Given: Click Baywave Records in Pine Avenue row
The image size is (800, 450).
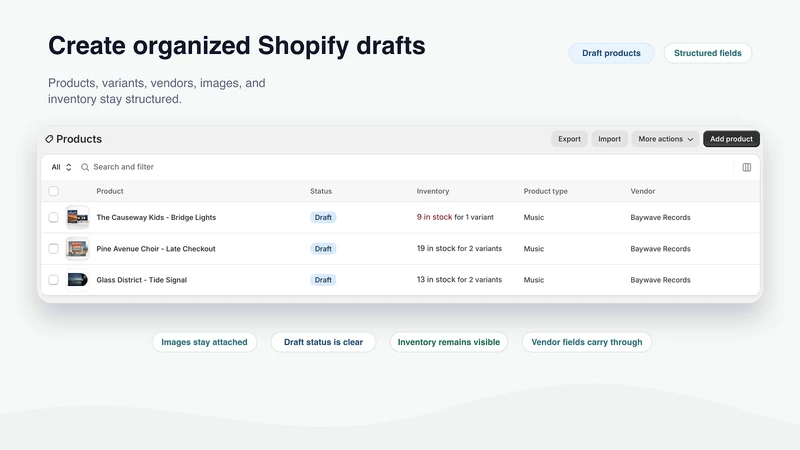Looking at the screenshot, I should (660, 248).
